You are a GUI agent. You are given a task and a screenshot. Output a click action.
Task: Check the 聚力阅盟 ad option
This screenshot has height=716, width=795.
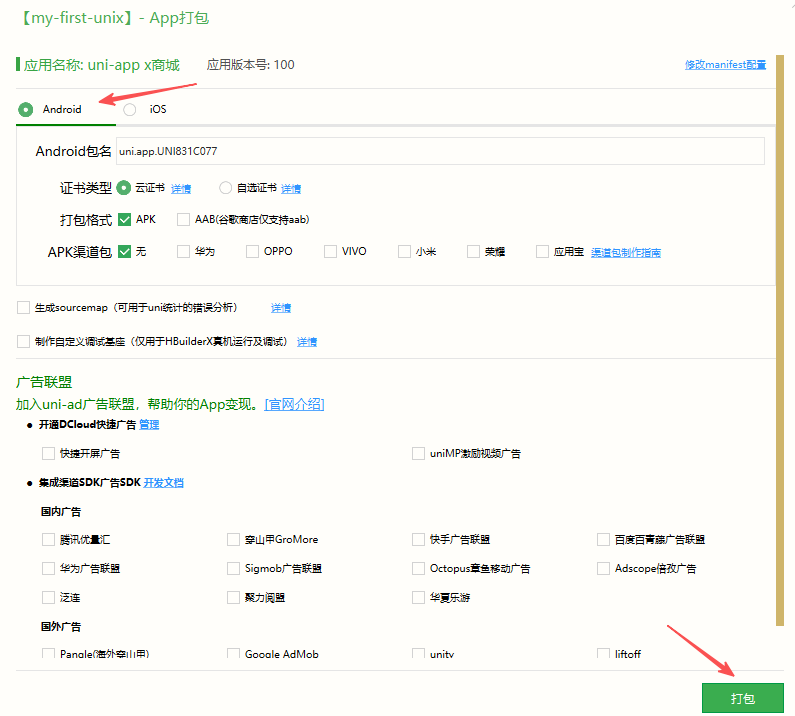[233, 597]
